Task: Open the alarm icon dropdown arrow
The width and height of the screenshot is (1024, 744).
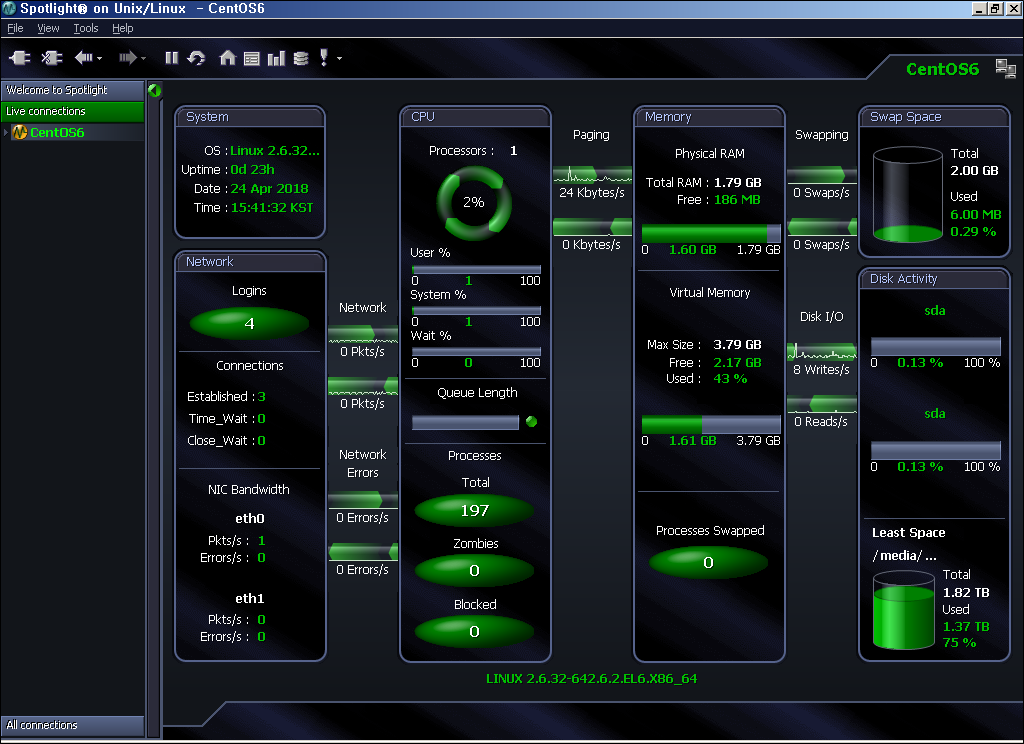Action: 340,58
